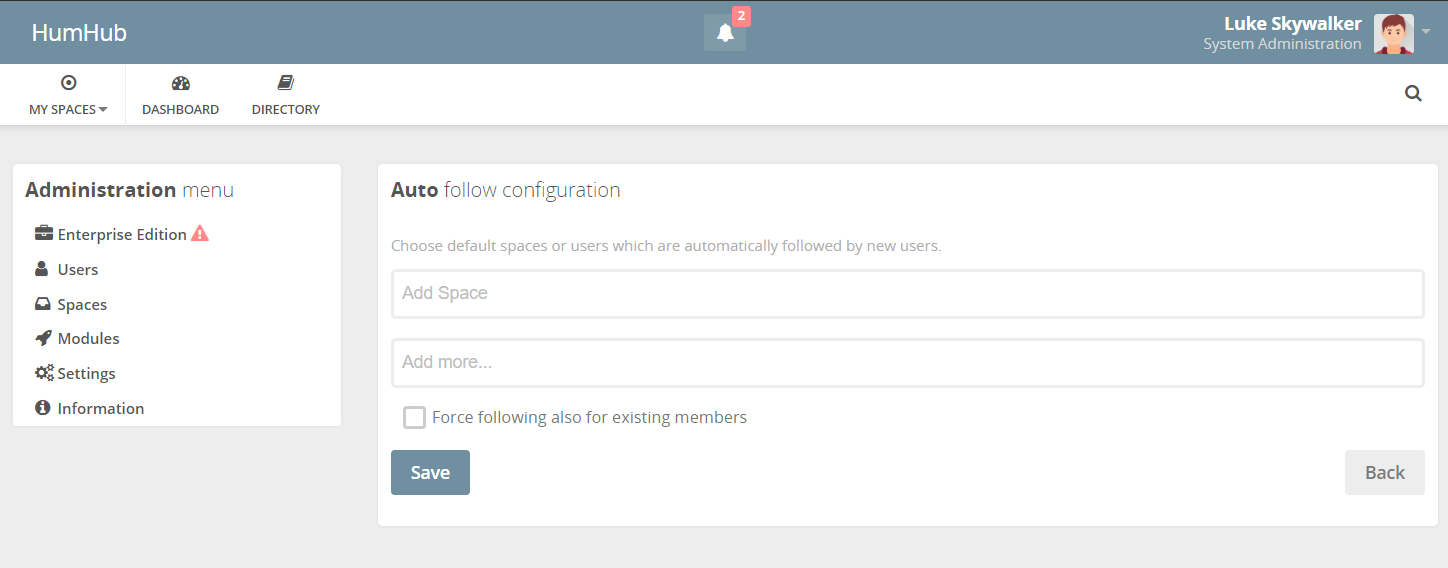Click the search magnifier icon

1413,94
